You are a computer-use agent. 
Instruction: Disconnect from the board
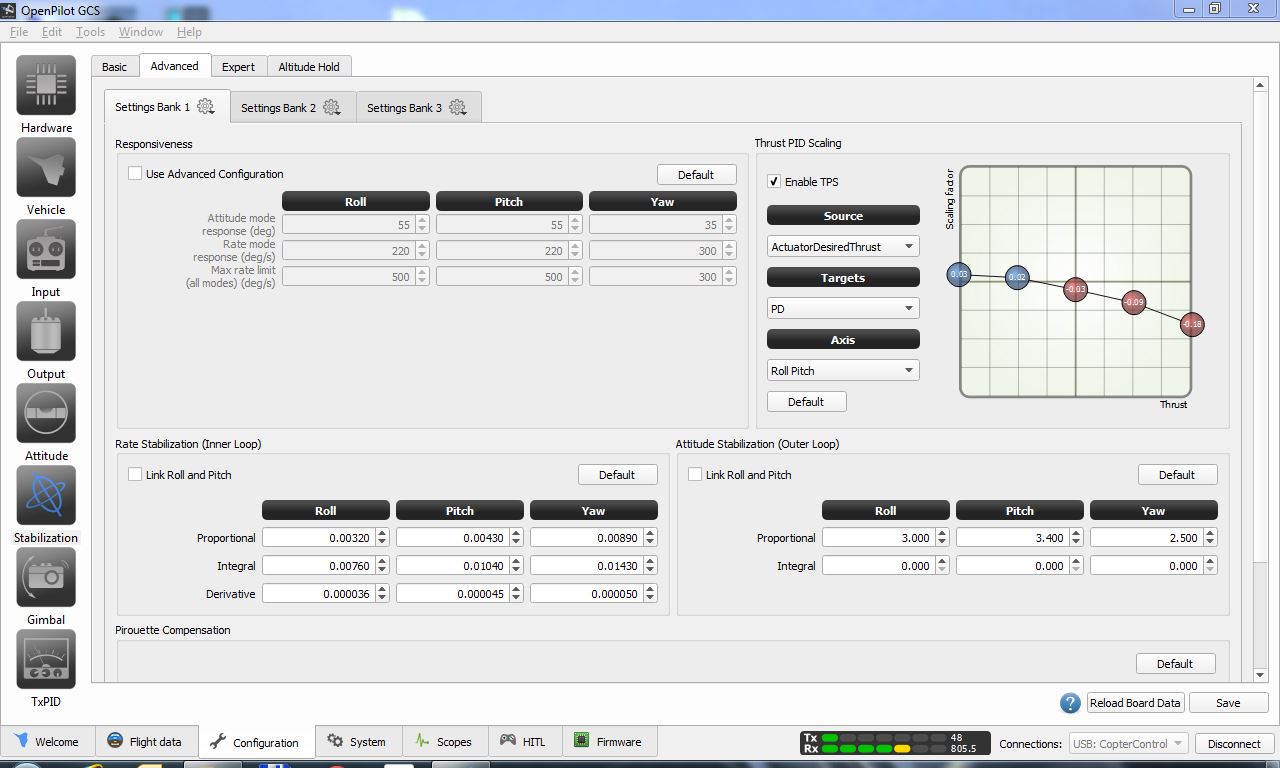click(1234, 743)
